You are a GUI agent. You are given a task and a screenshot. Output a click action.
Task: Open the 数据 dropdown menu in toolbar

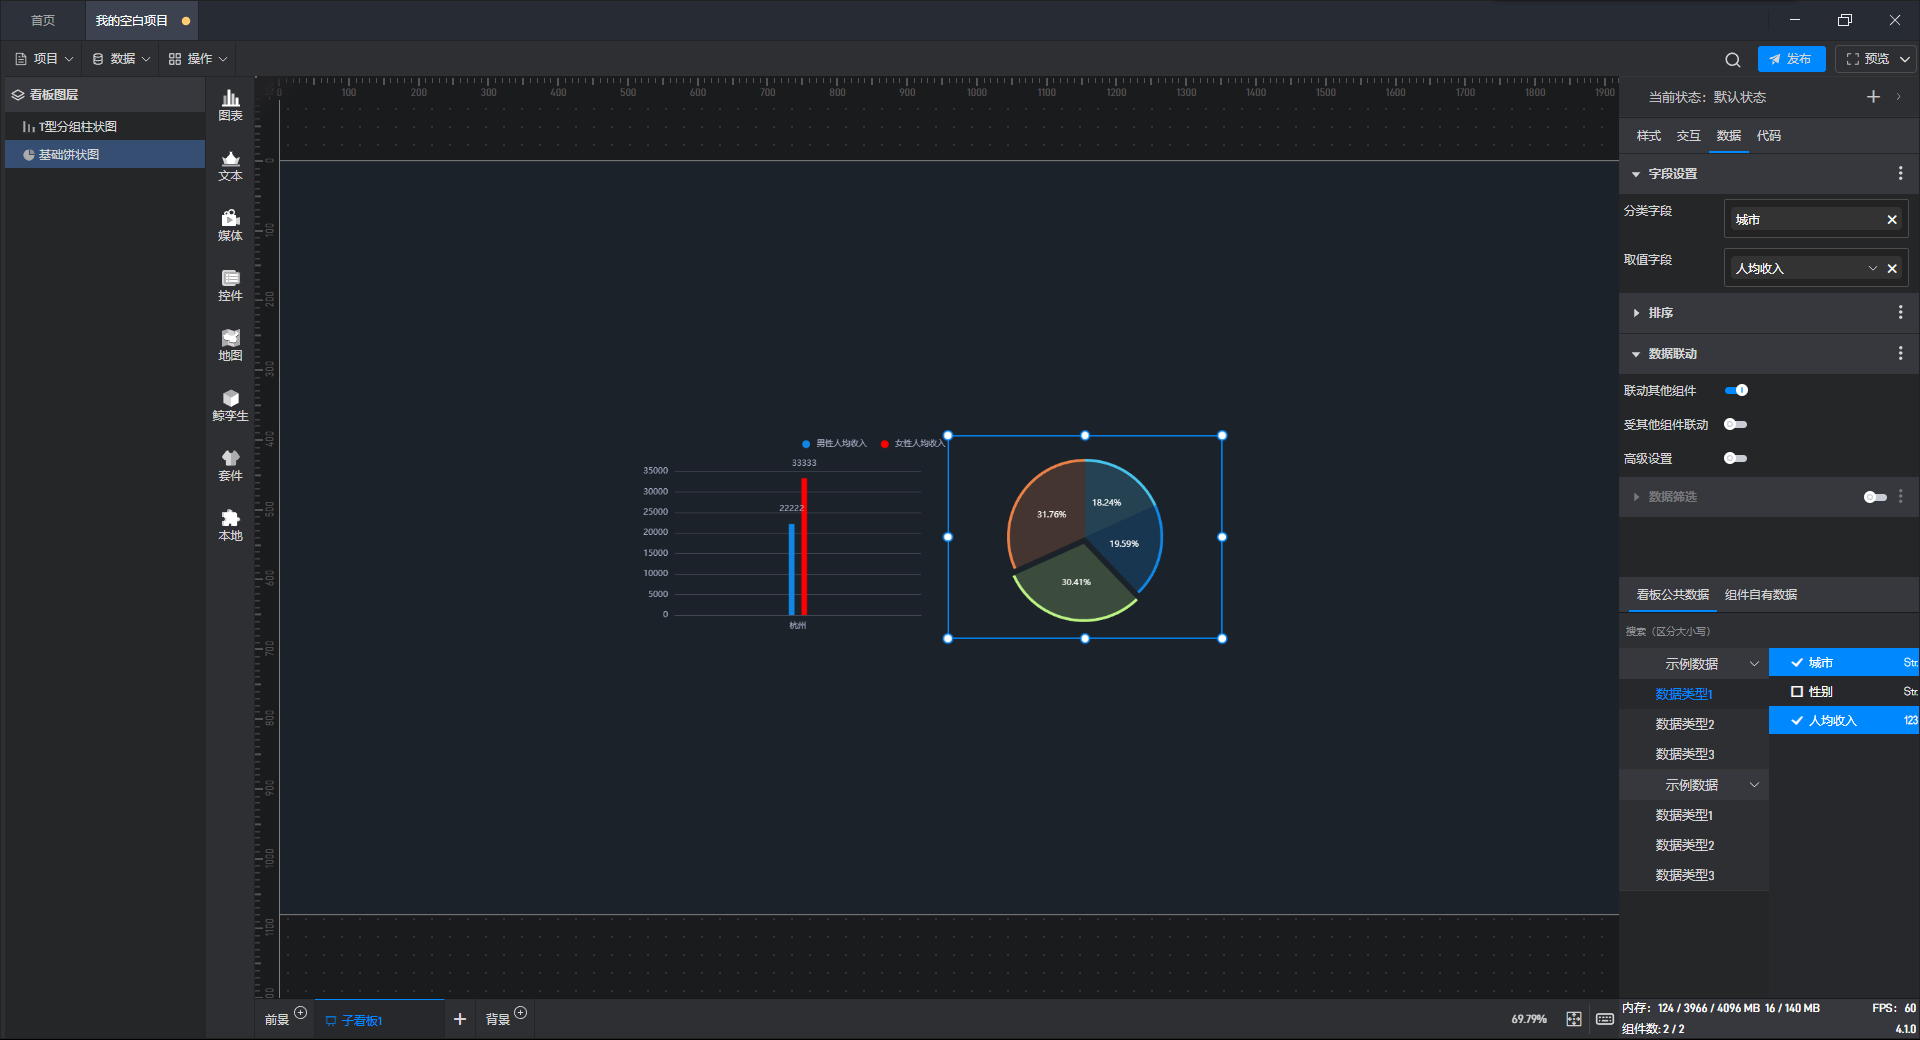(121, 59)
